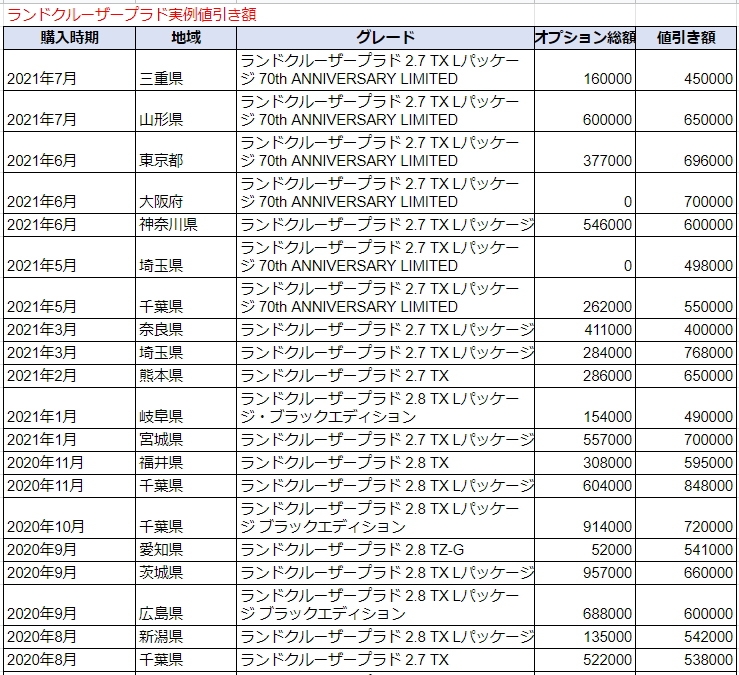Screen dimensions: 739x675
Task: Select discount 498000 cell
Action: pos(686,257)
